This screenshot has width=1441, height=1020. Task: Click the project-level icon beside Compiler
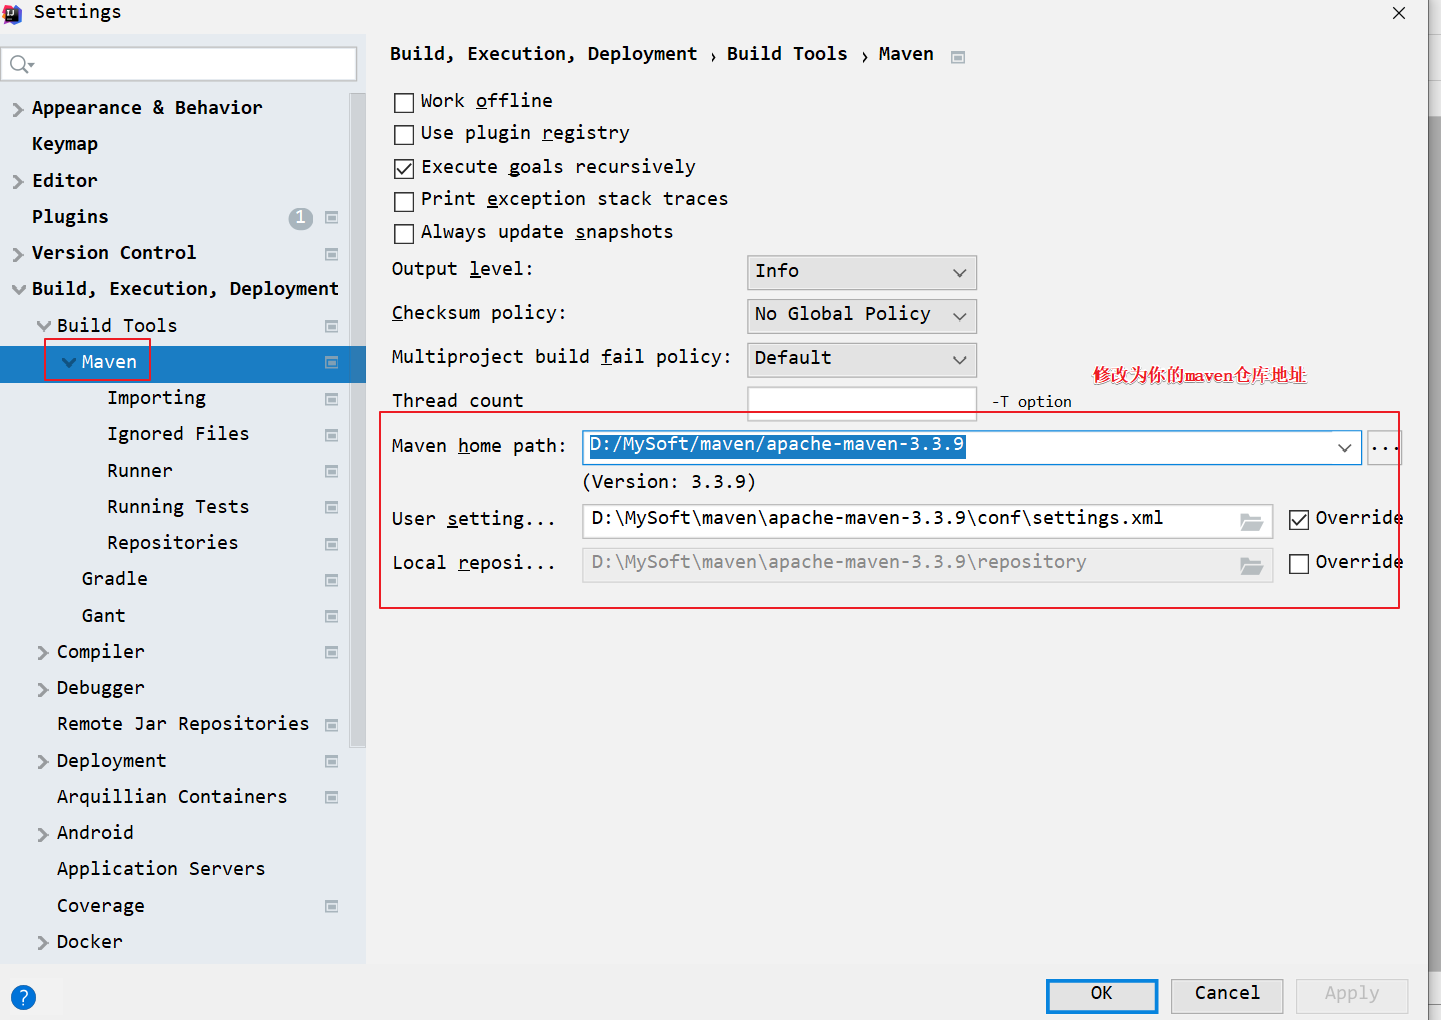pos(332,652)
